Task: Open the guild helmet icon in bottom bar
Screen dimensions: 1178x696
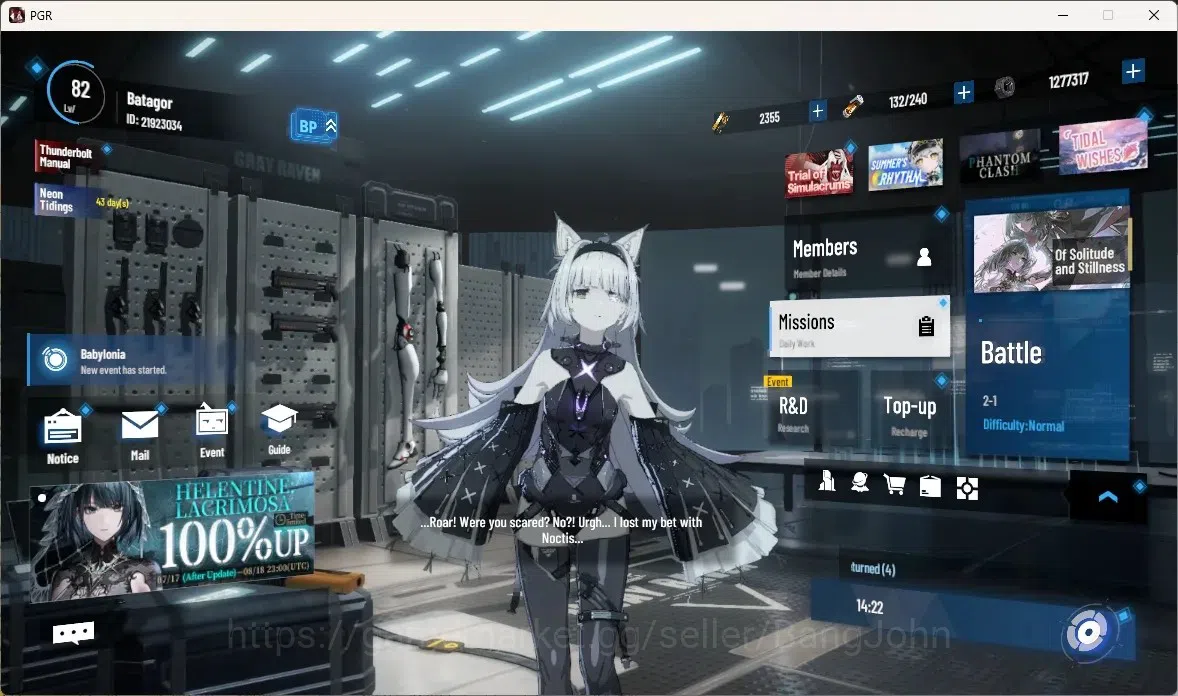Action: 860,483
